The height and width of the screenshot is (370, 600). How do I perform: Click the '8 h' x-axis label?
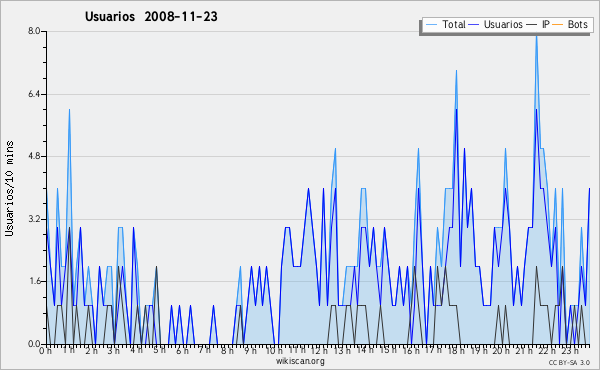(227, 351)
